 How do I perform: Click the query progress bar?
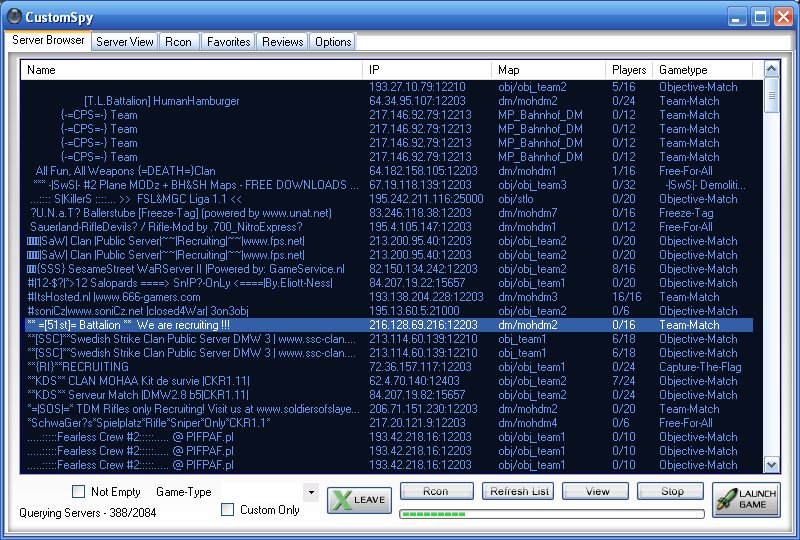click(x=551, y=514)
